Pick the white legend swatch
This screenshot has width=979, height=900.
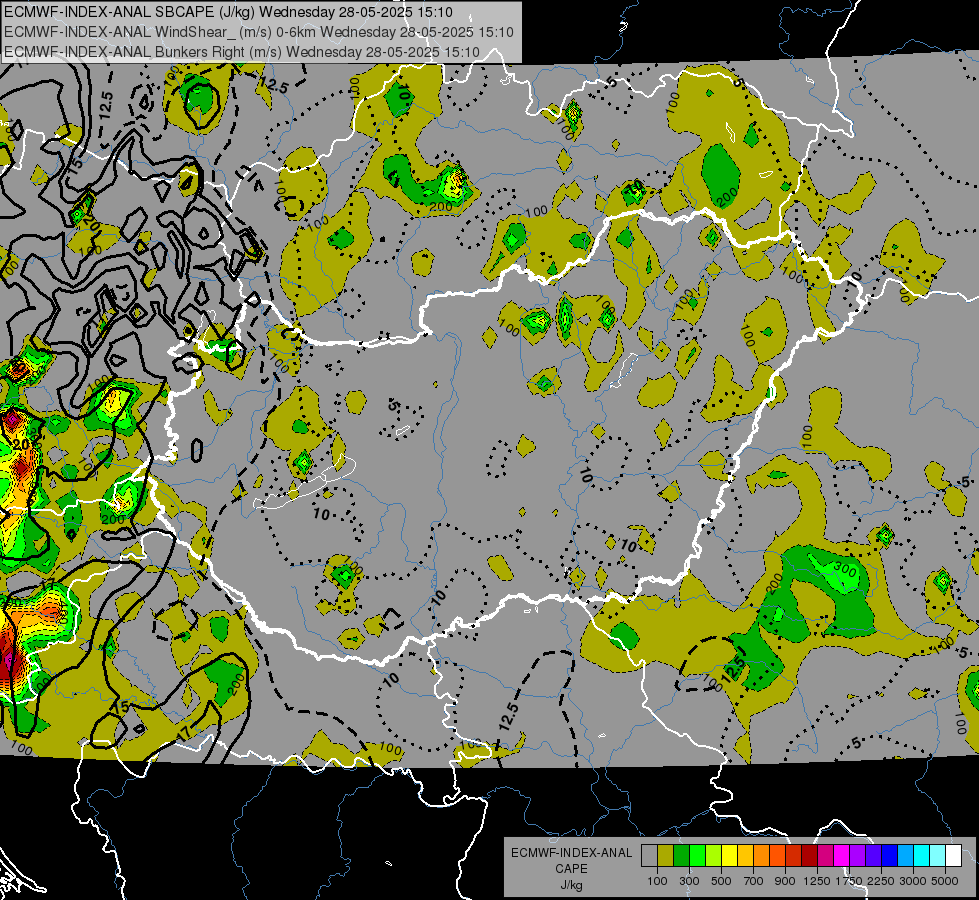point(953,856)
